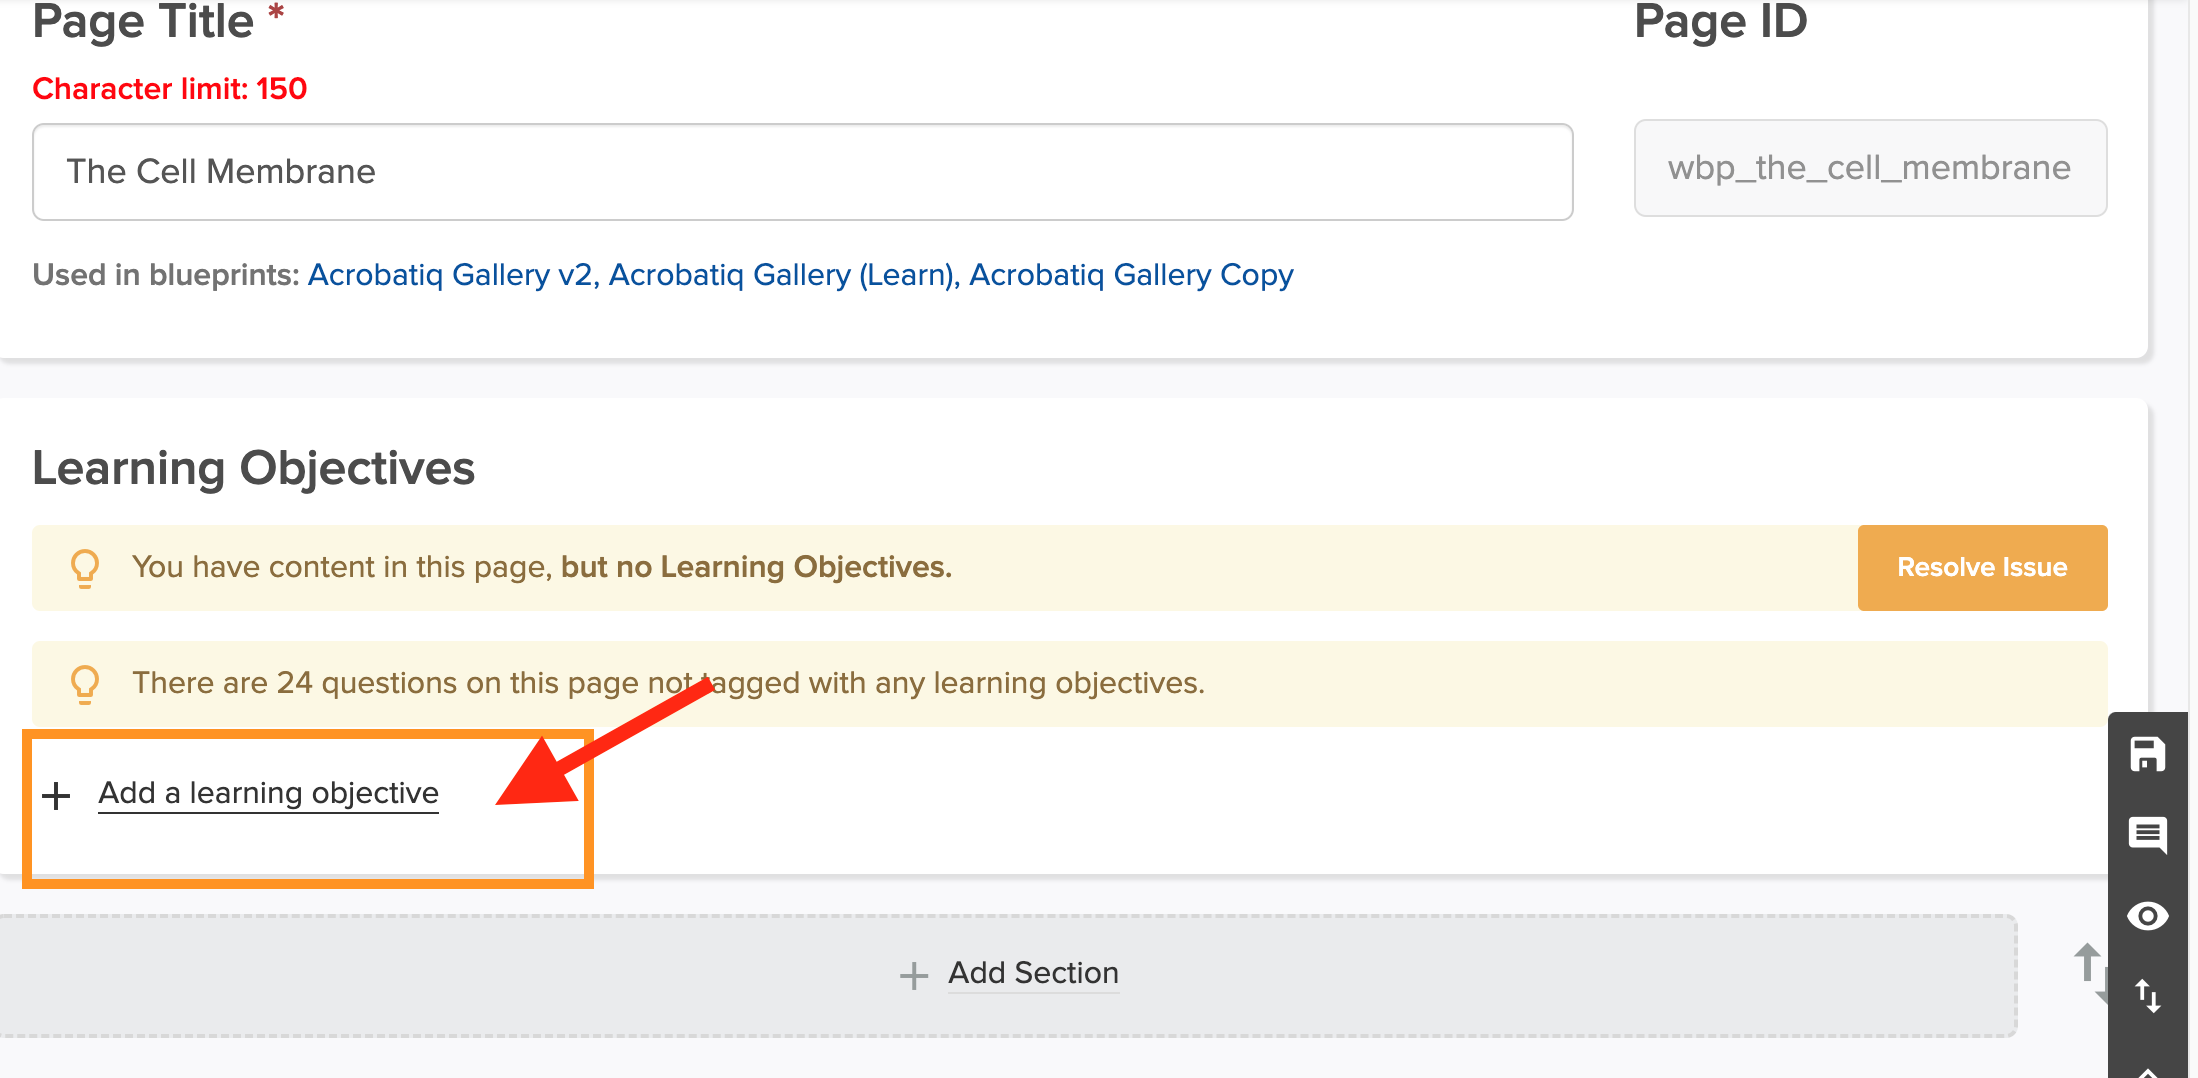This screenshot has height=1078, width=2198.
Task: Click the plus icon next to Add Section
Action: coord(913,975)
